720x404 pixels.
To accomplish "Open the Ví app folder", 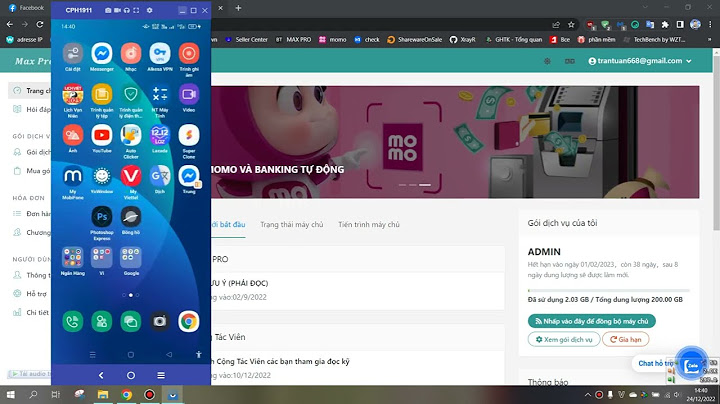I will click(x=101, y=258).
